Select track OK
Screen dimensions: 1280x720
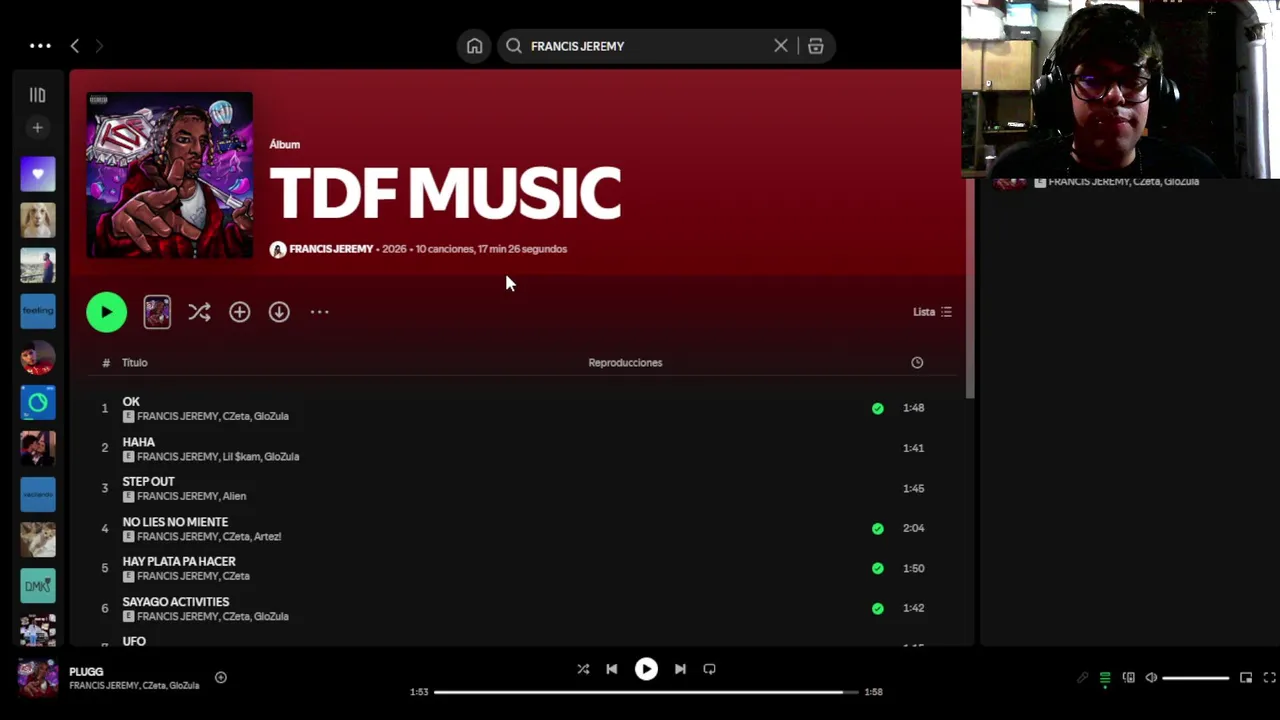coord(520,408)
